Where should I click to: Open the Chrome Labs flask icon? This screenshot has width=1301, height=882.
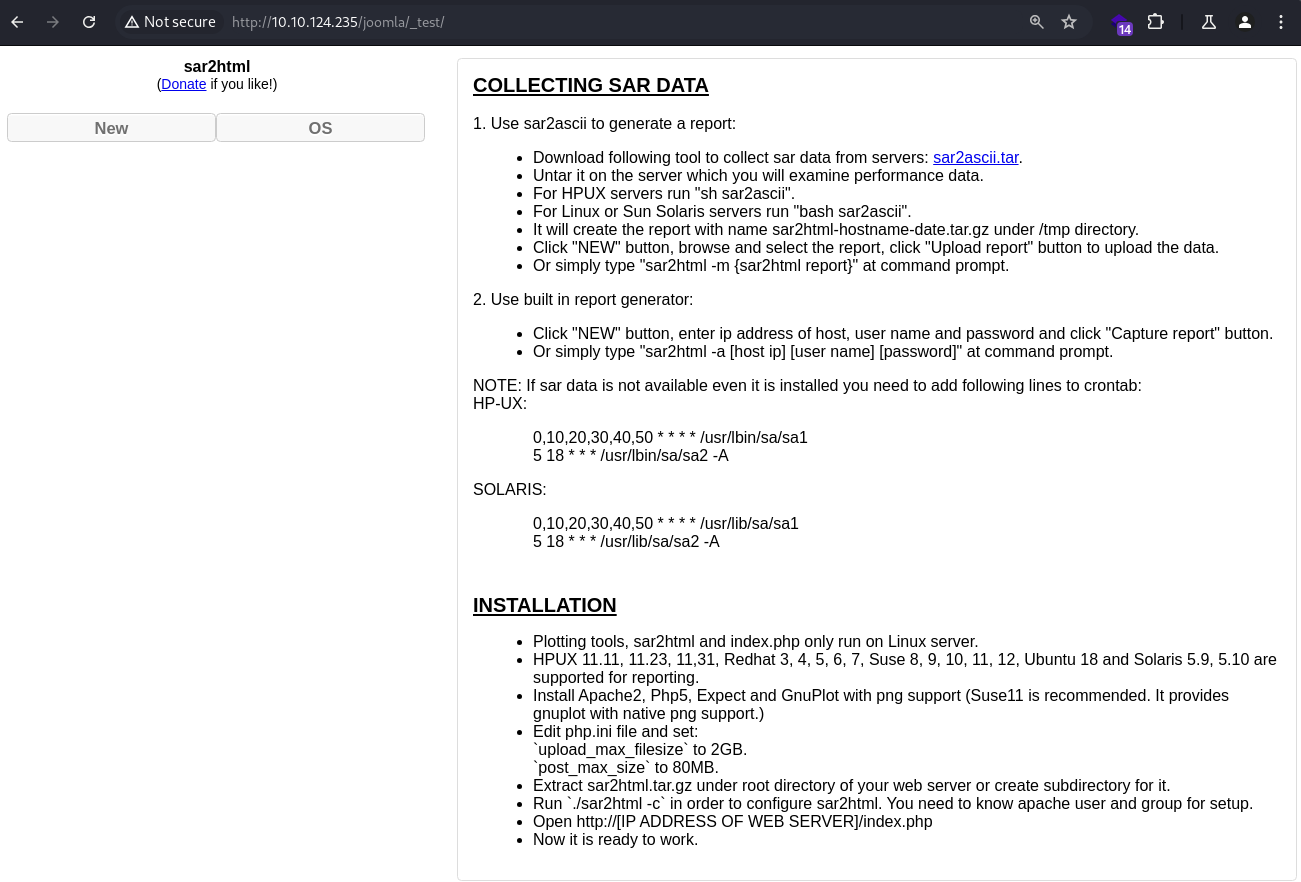[x=1209, y=22]
